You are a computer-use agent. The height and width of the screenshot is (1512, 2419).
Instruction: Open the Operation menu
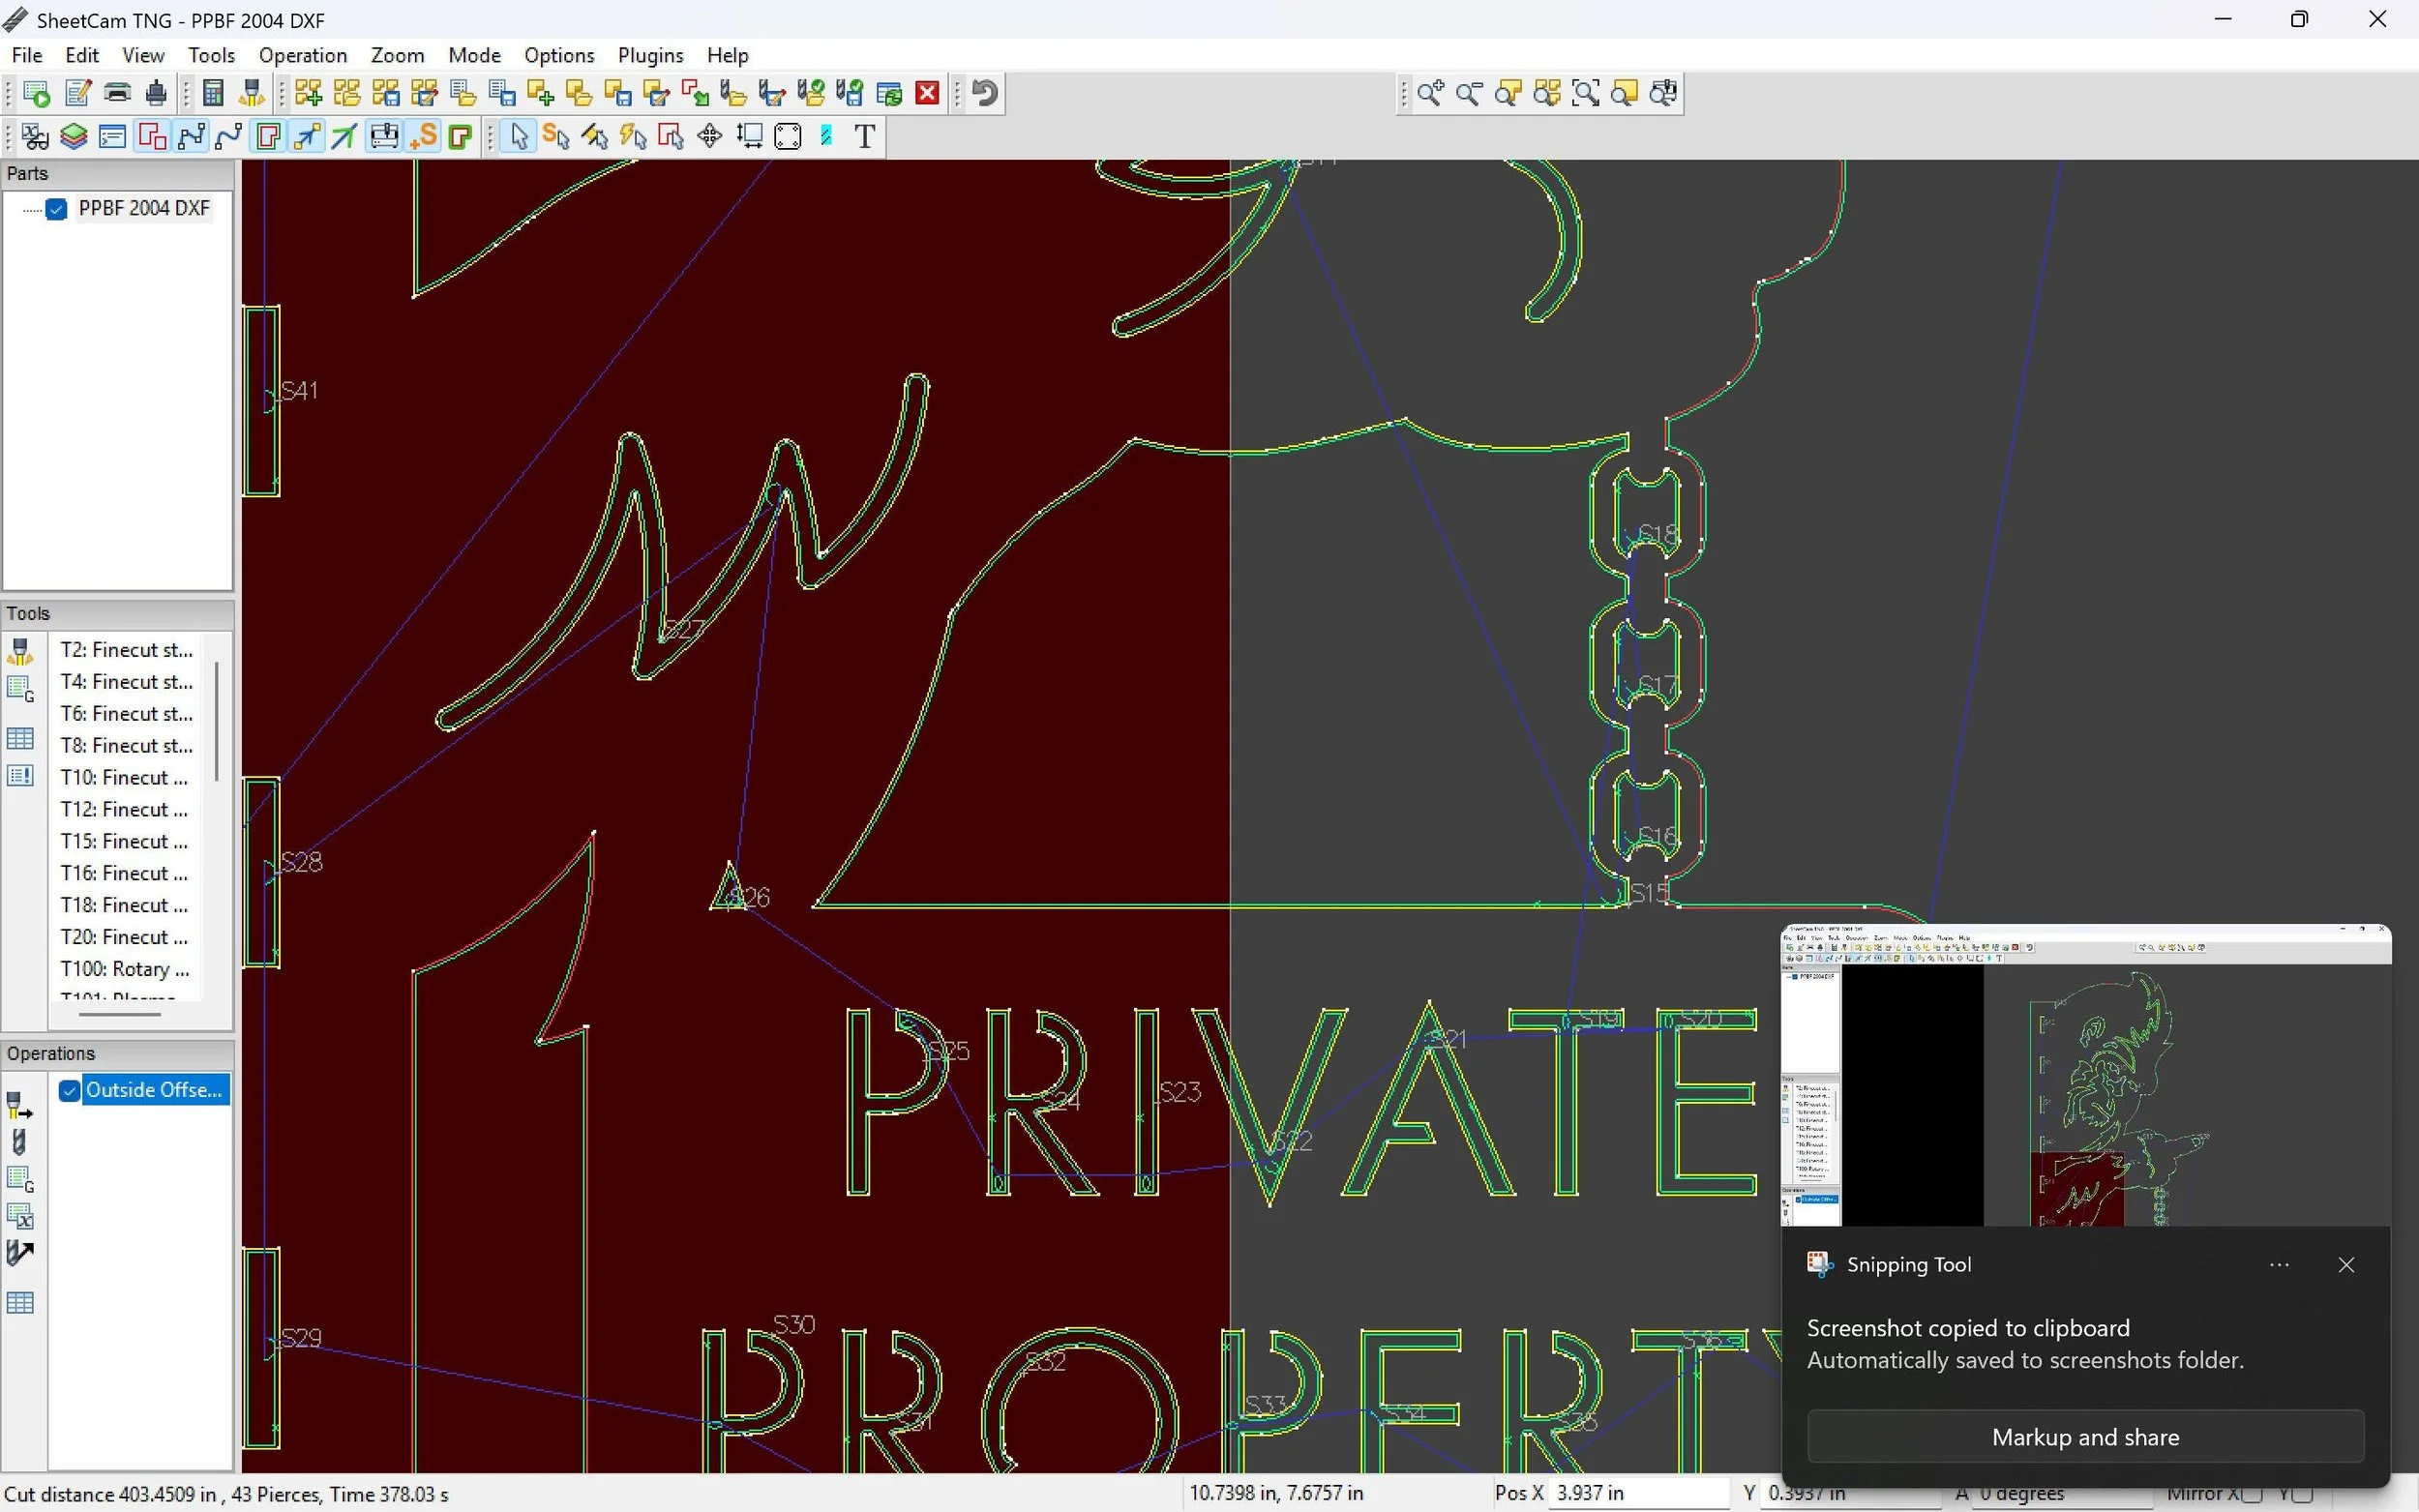pos(302,55)
